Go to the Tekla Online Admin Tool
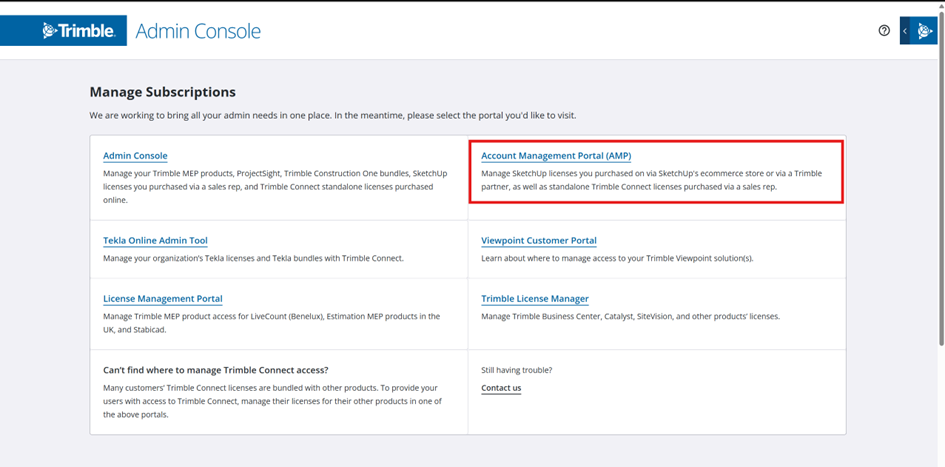The height and width of the screenshot is (467, 945). 155,241
